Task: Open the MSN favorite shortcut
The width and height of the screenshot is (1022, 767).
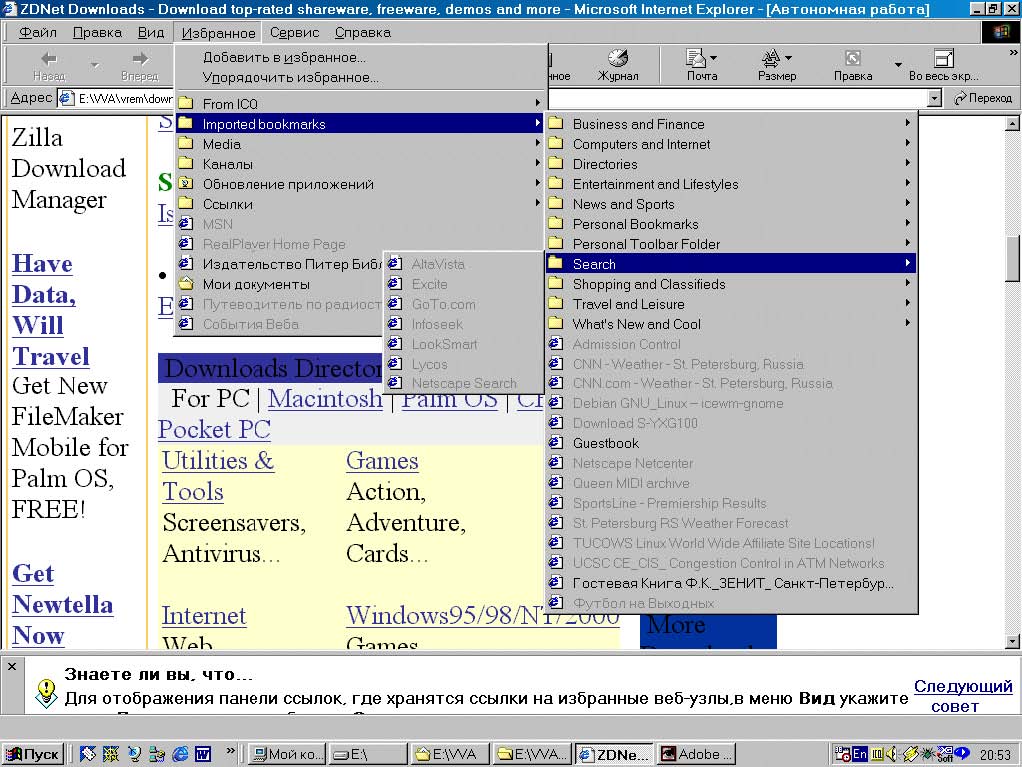Action: 360,224
